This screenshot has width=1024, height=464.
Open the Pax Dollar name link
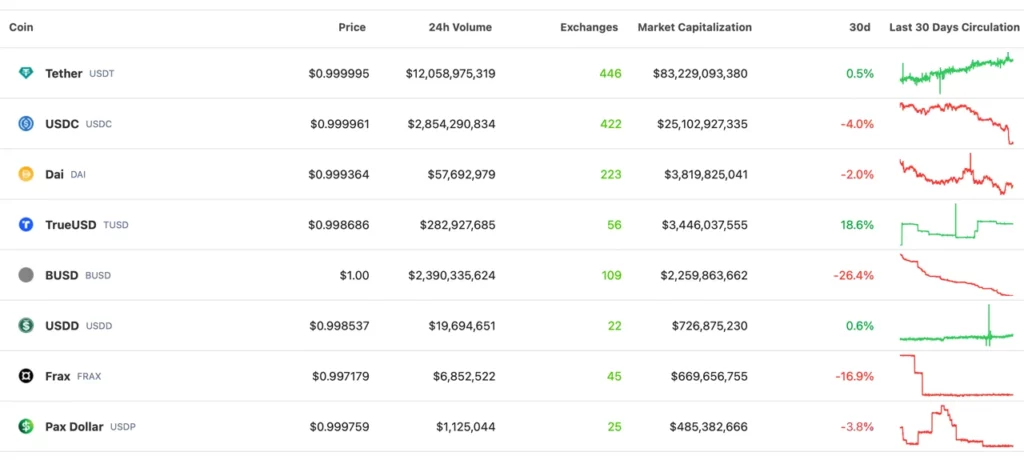pos(74,427)
